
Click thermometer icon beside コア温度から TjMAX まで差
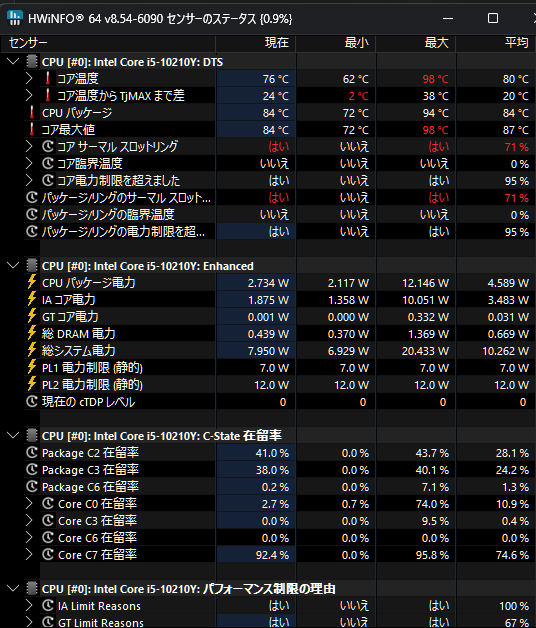(48, 95)
